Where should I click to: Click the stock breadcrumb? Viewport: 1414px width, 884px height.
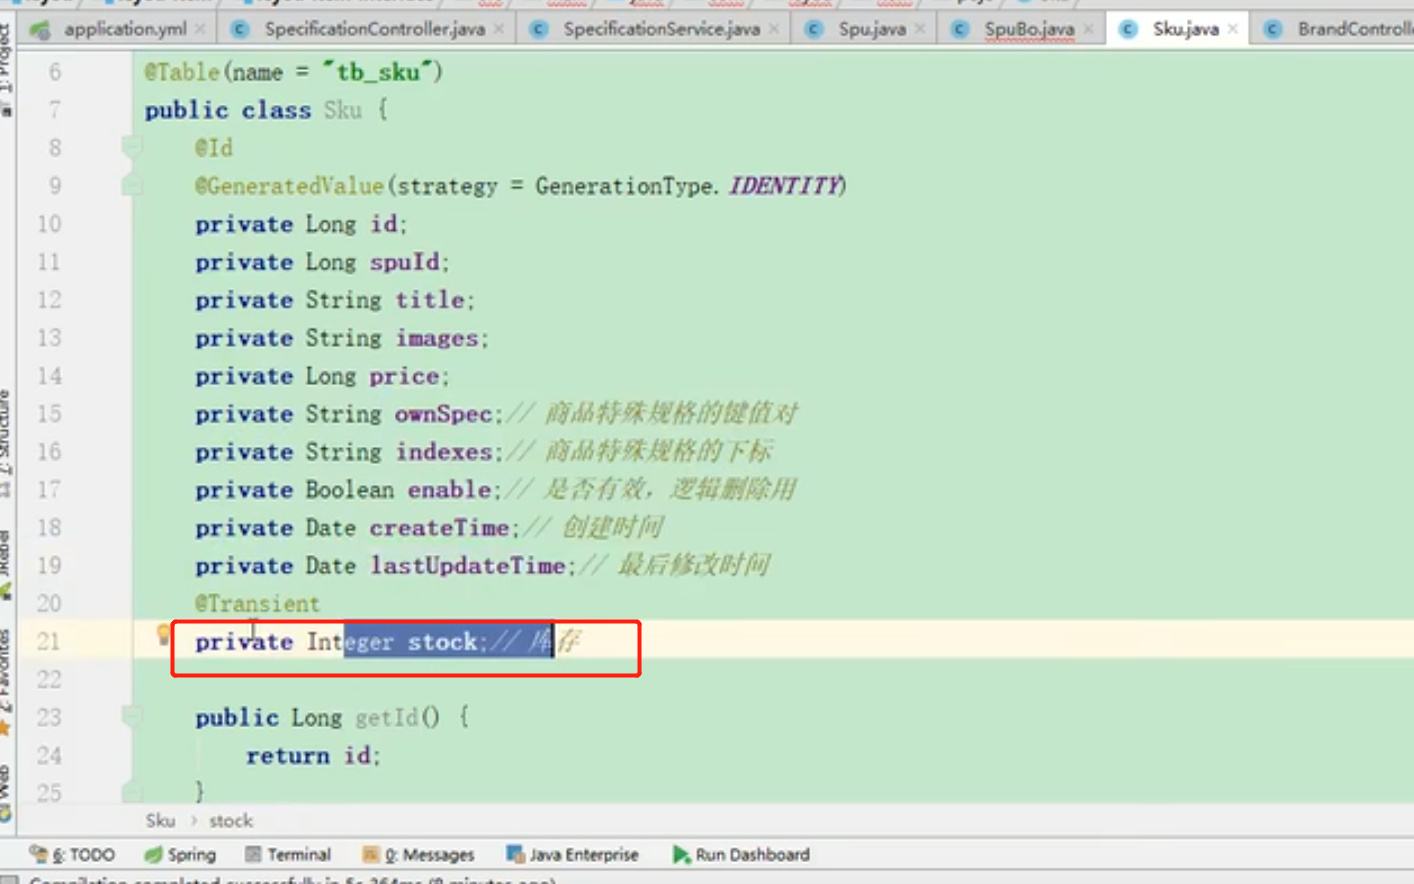(x=231, y=821)
